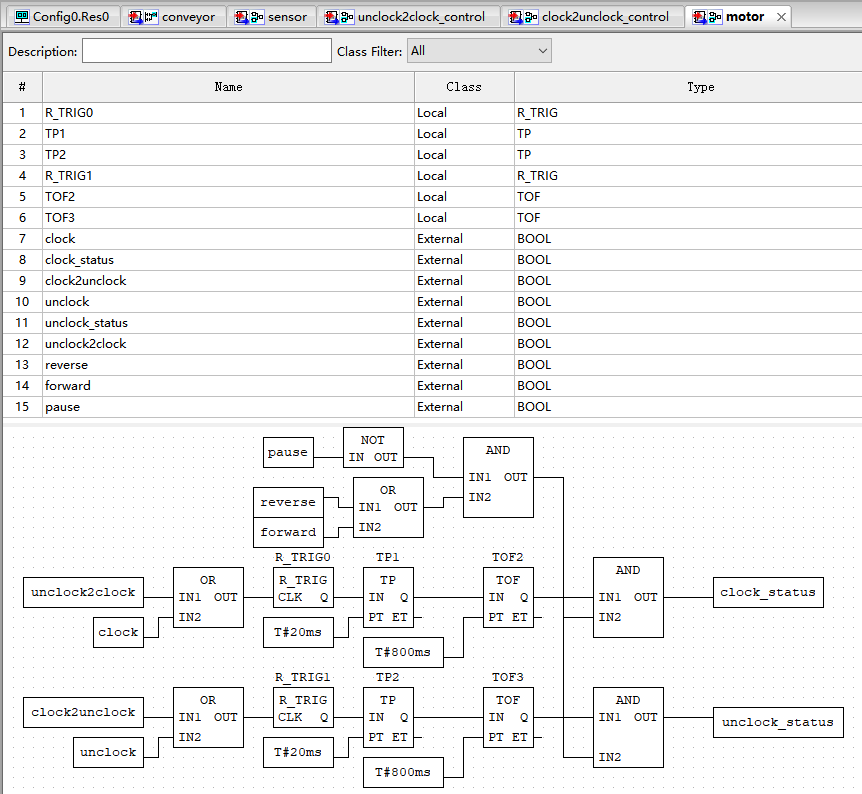Select the unclock_status name cell in table
Screen dimensions: 862x794
coord(228,323)
